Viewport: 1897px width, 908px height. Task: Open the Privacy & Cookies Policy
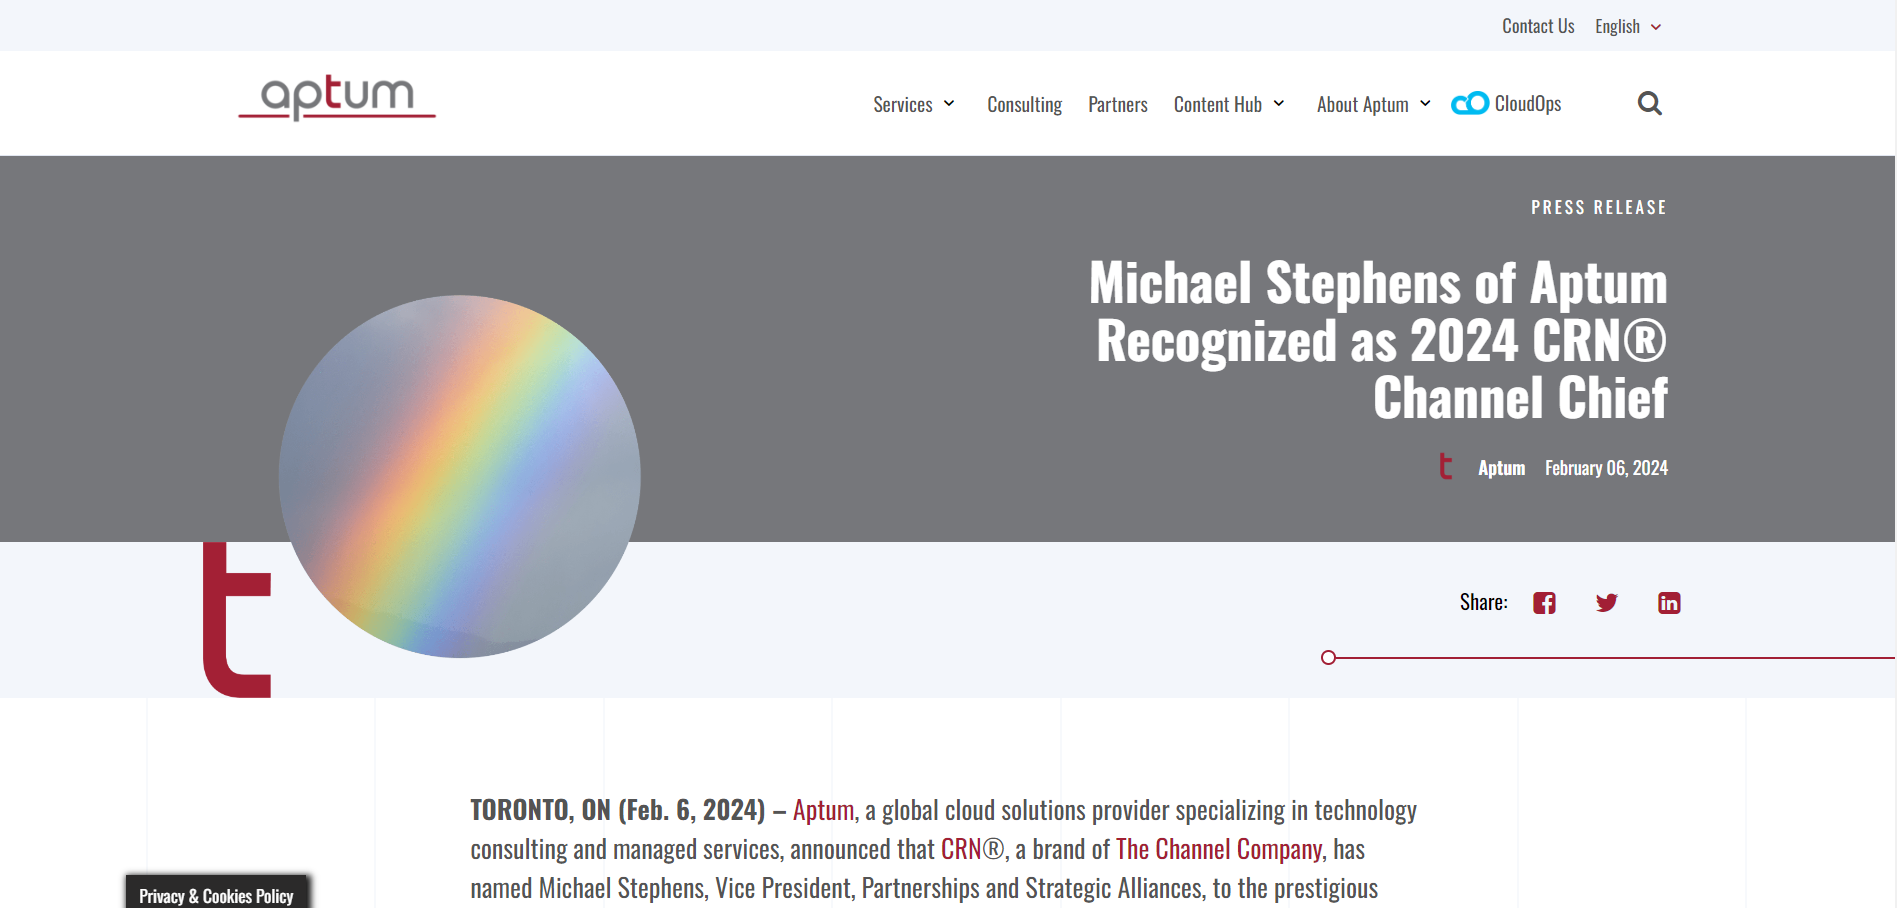click(216, 895)
